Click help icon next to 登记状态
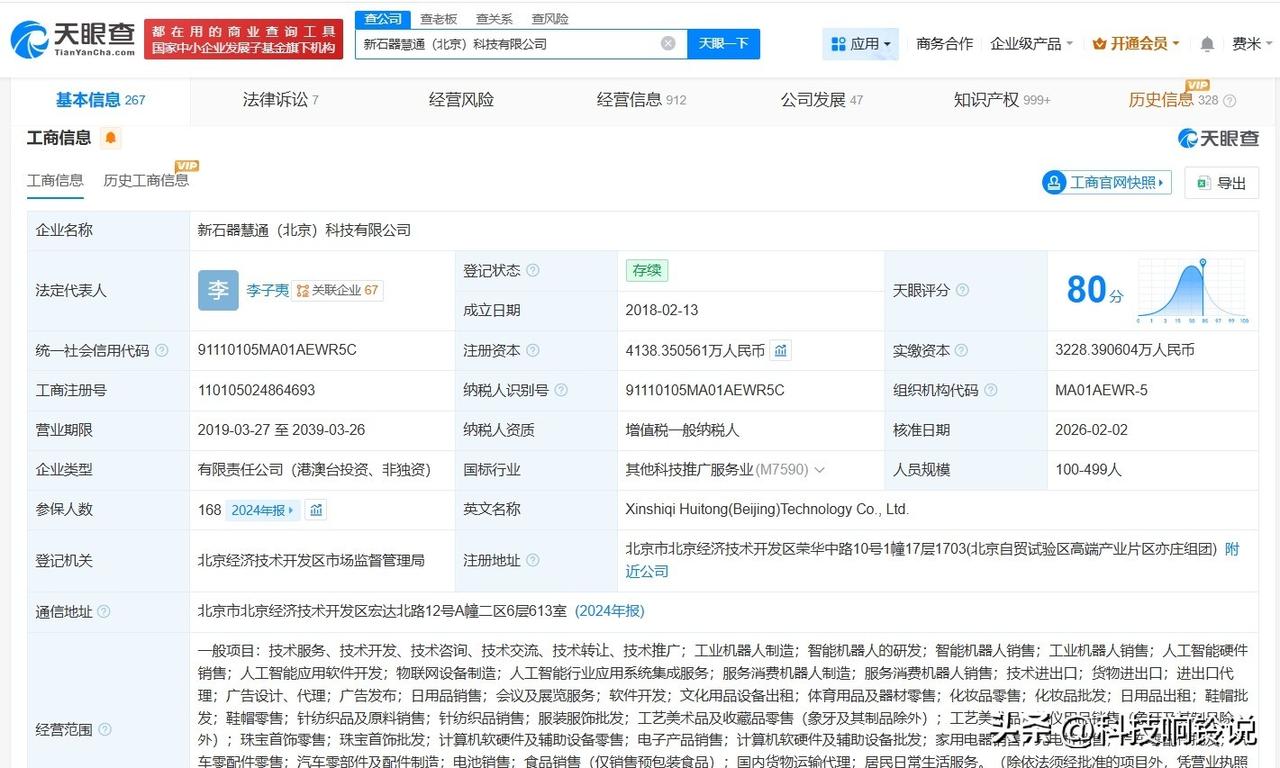 (x=533, y=270)
